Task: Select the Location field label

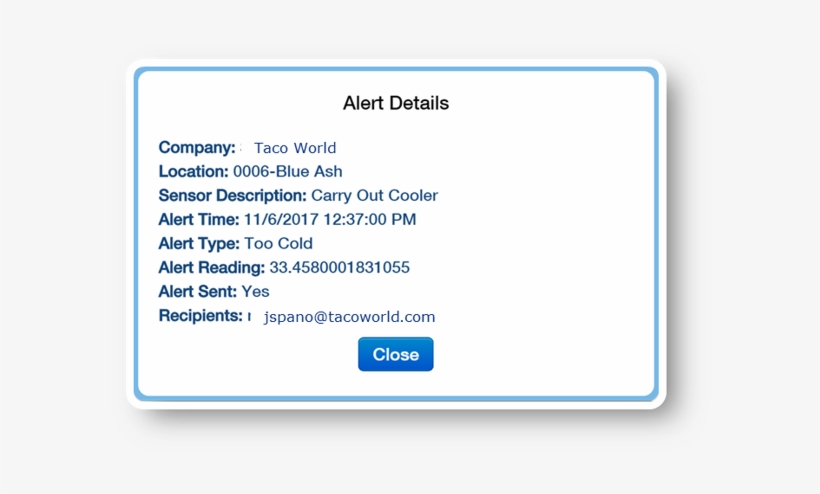Action: 193,172
